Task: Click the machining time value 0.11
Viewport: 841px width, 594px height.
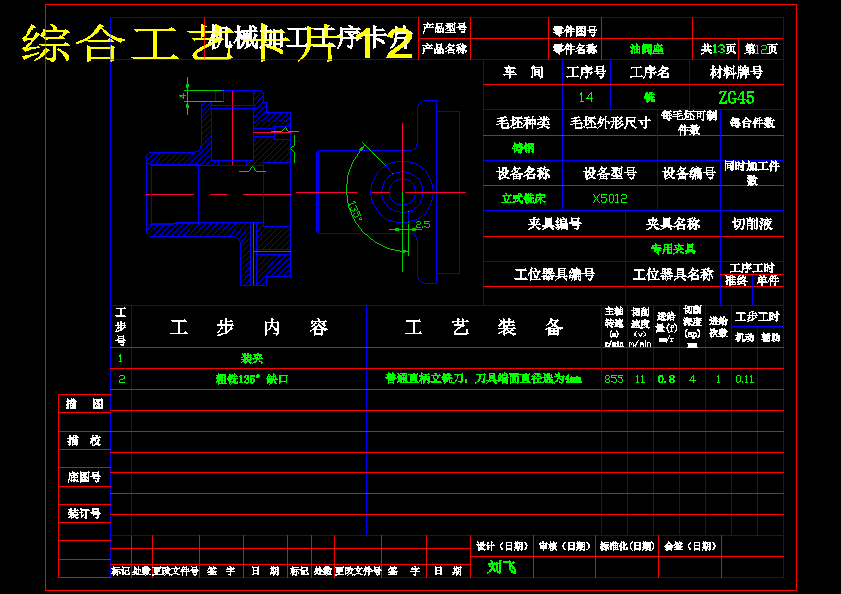Action: click(744, 379)
